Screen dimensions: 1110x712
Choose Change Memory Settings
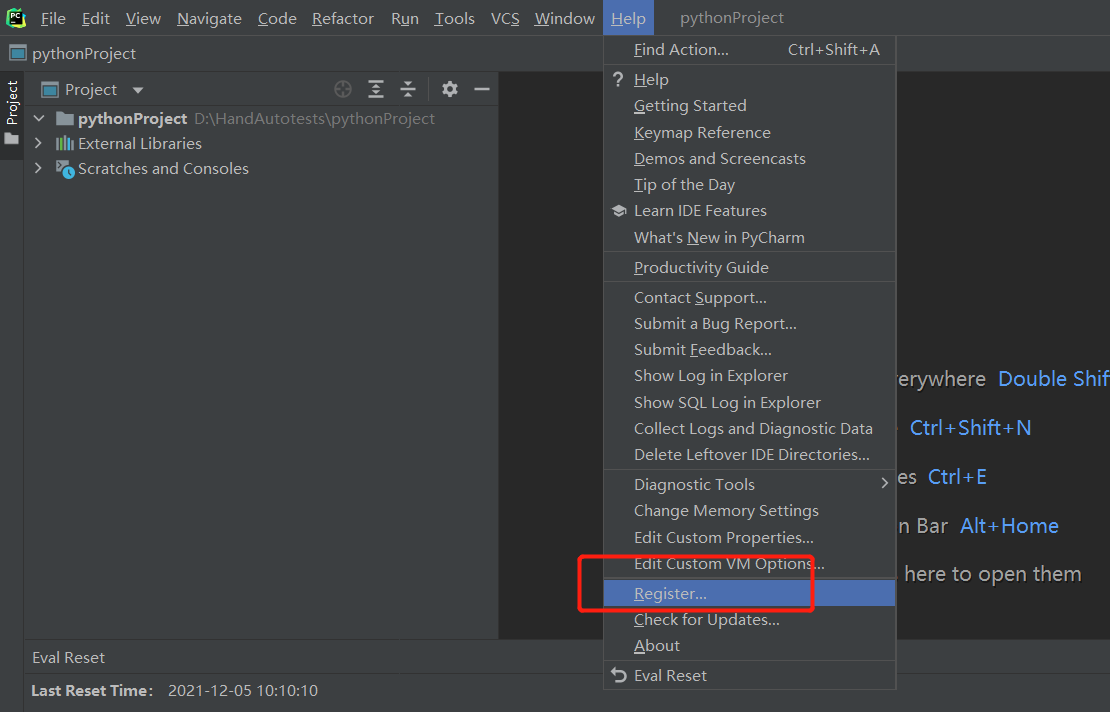click(750, 511)
